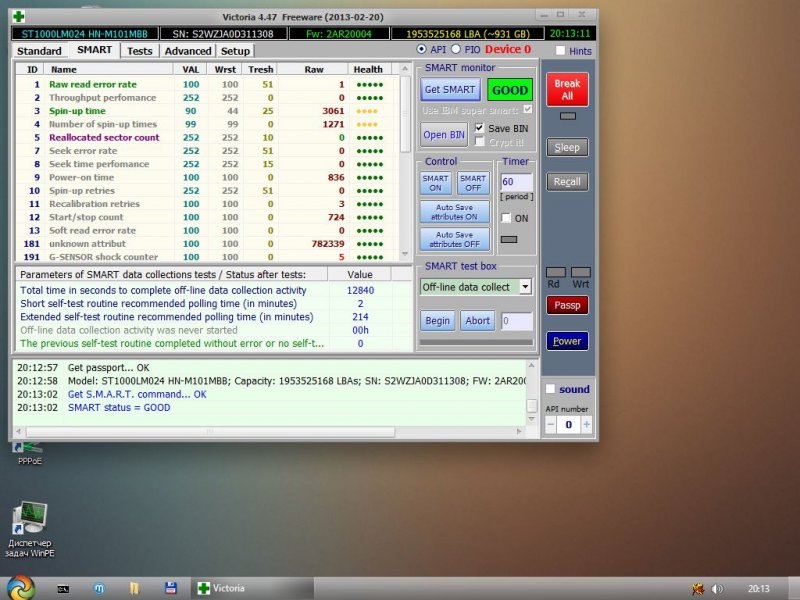Click the Windows Start orb
Screen dimensions: 800x600
(x=19, y=587)
